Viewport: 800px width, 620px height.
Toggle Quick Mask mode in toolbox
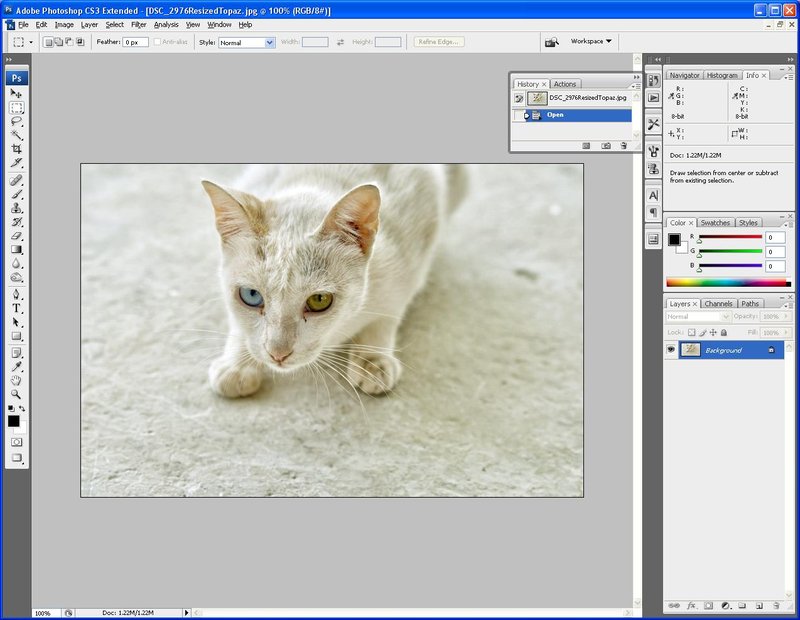pyautogui.click(x=16, y=442)
